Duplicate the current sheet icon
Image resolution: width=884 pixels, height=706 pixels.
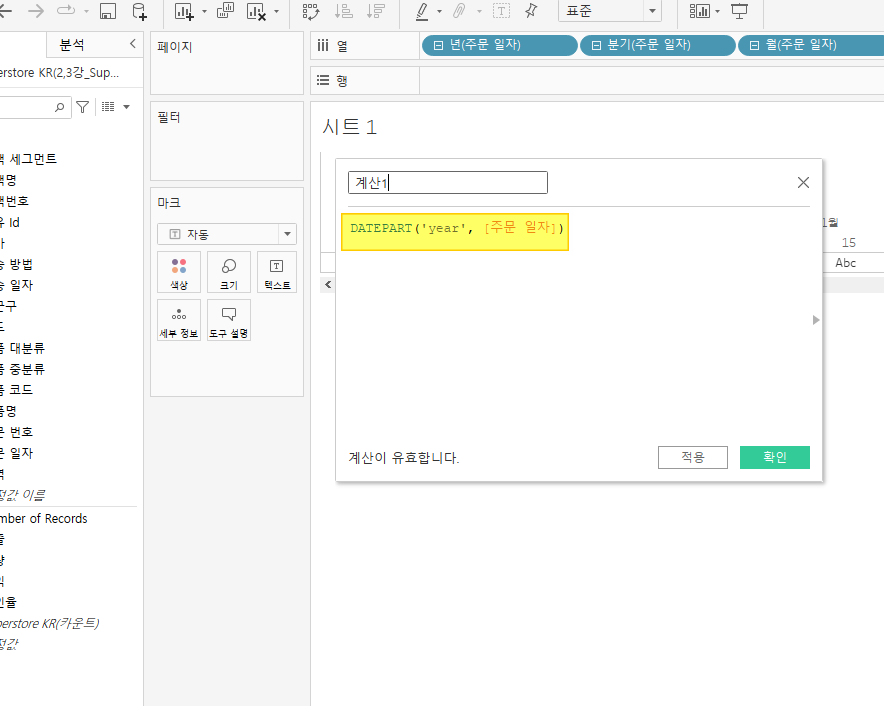225,11
